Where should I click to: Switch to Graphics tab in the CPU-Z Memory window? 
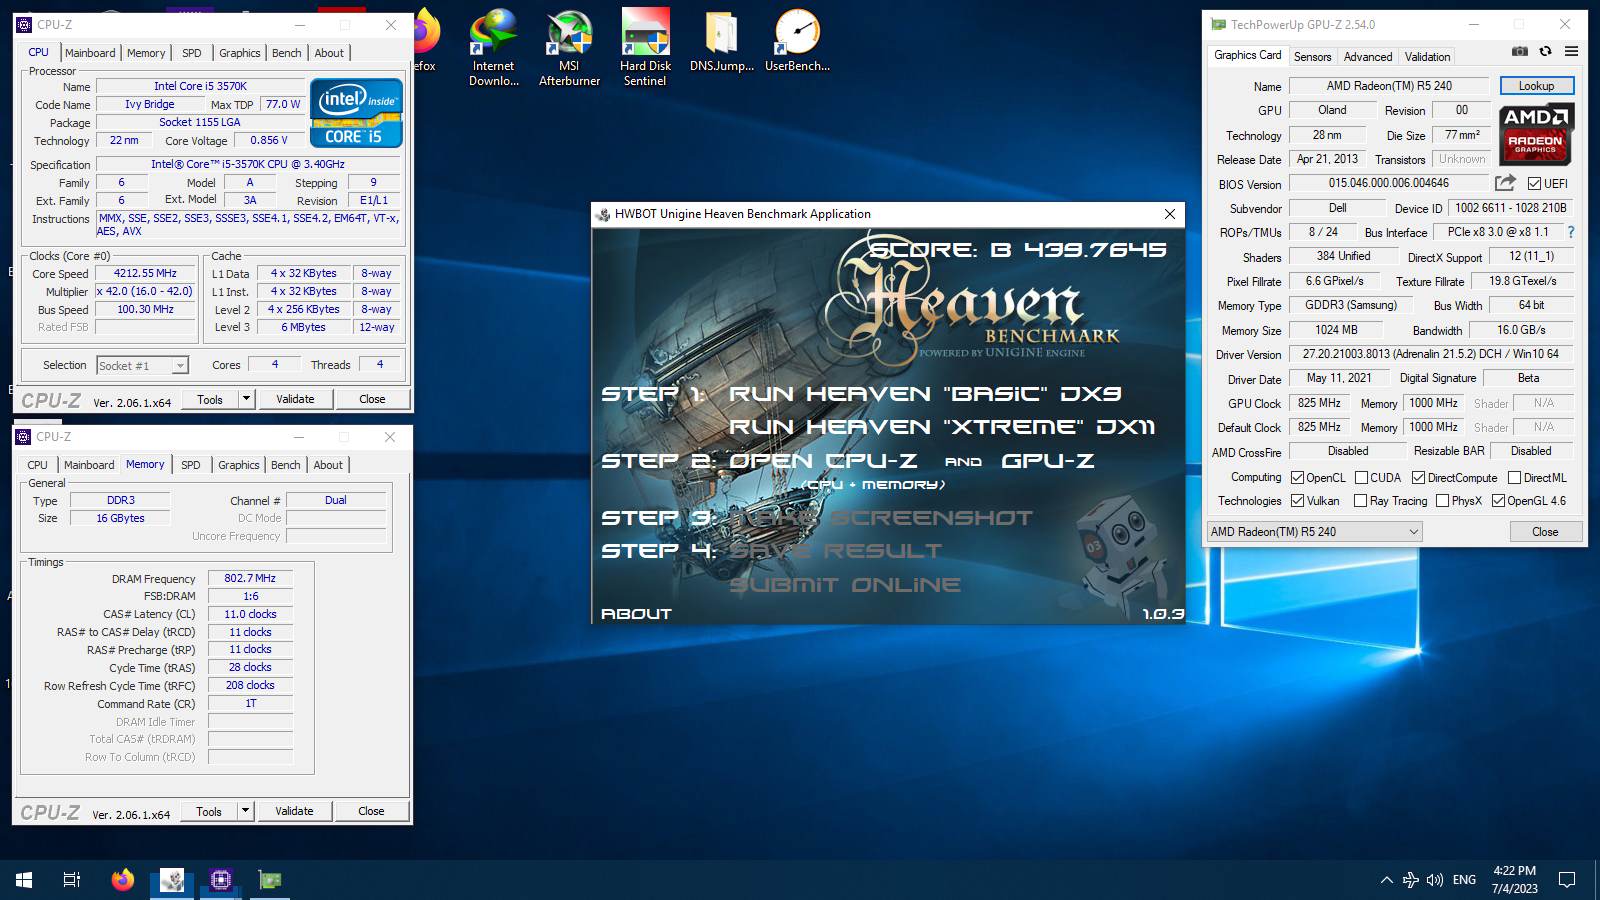coord(239,465)
